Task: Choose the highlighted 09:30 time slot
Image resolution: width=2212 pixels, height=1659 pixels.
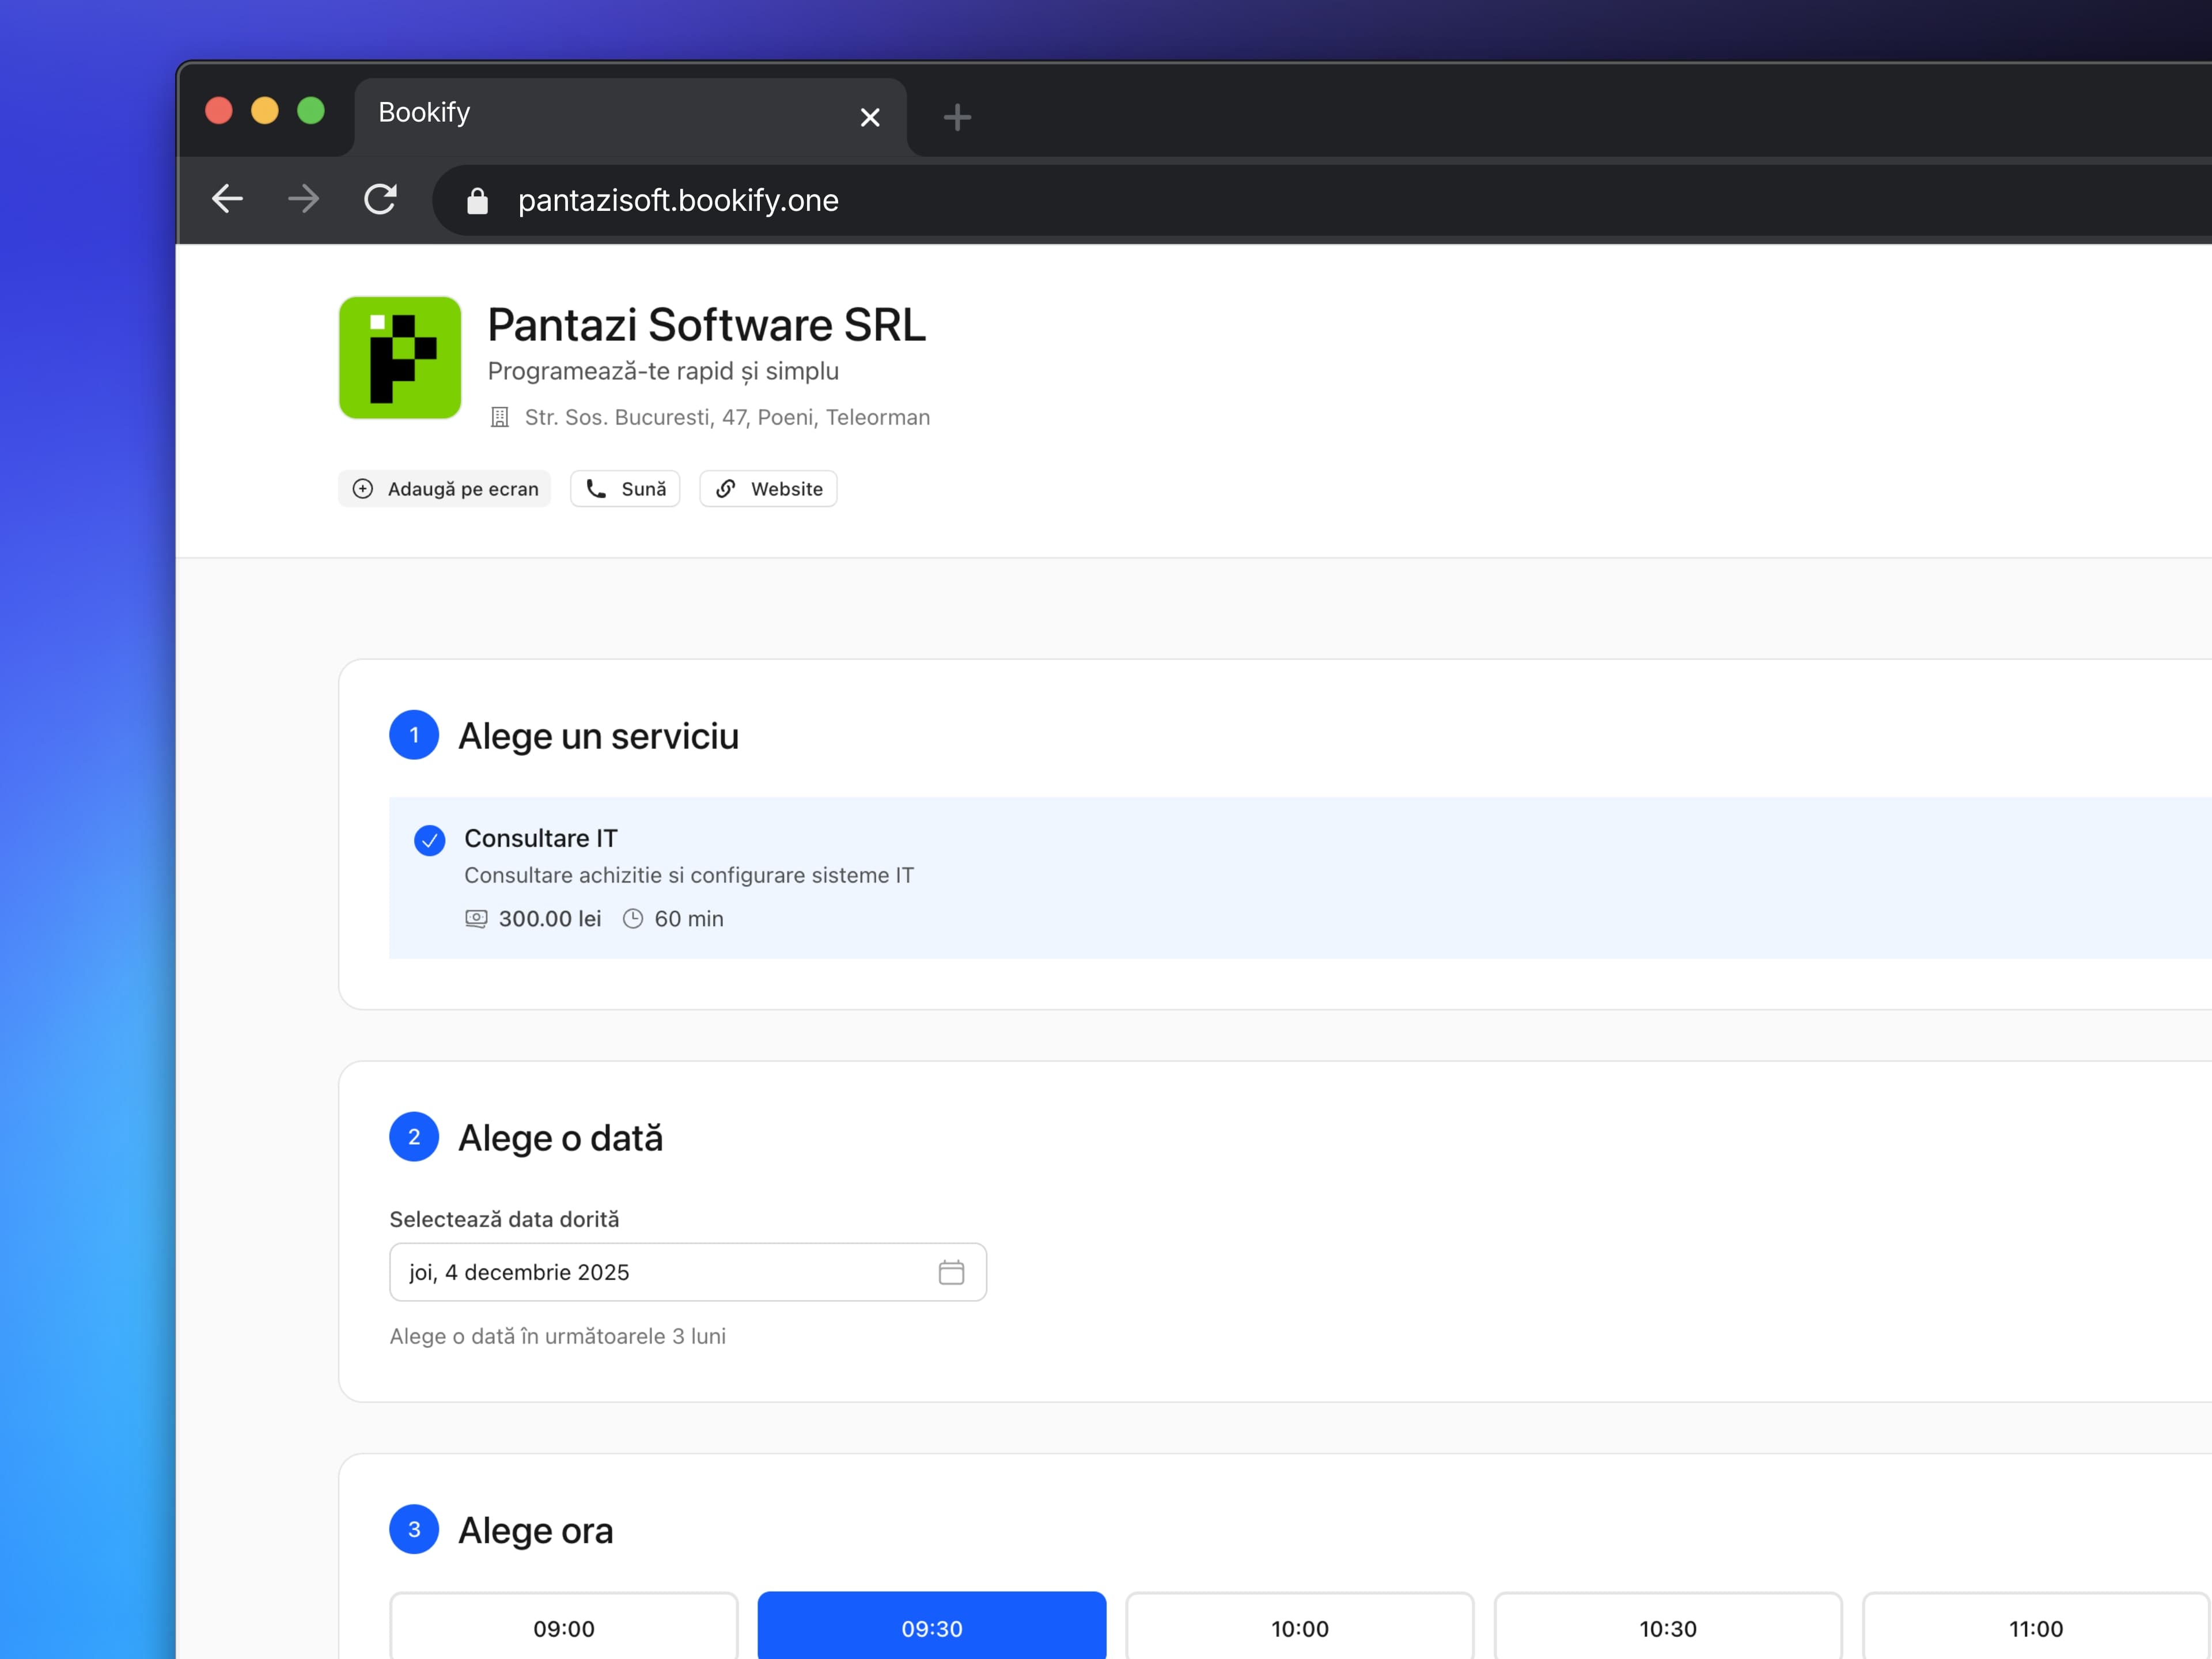Action: (931, 1628)
